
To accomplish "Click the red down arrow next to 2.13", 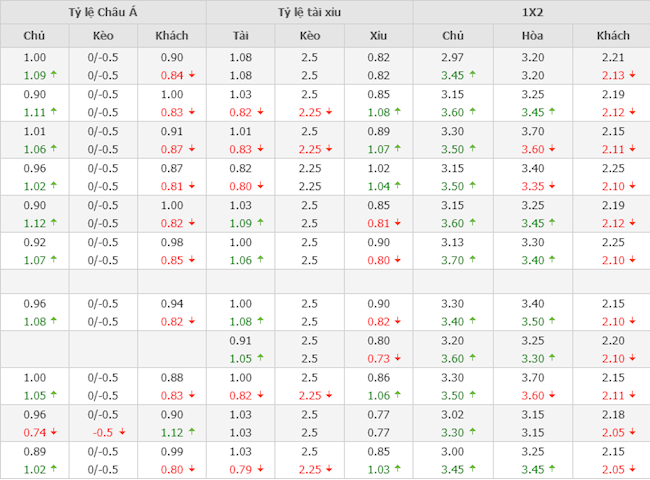I will pos(631,75).
